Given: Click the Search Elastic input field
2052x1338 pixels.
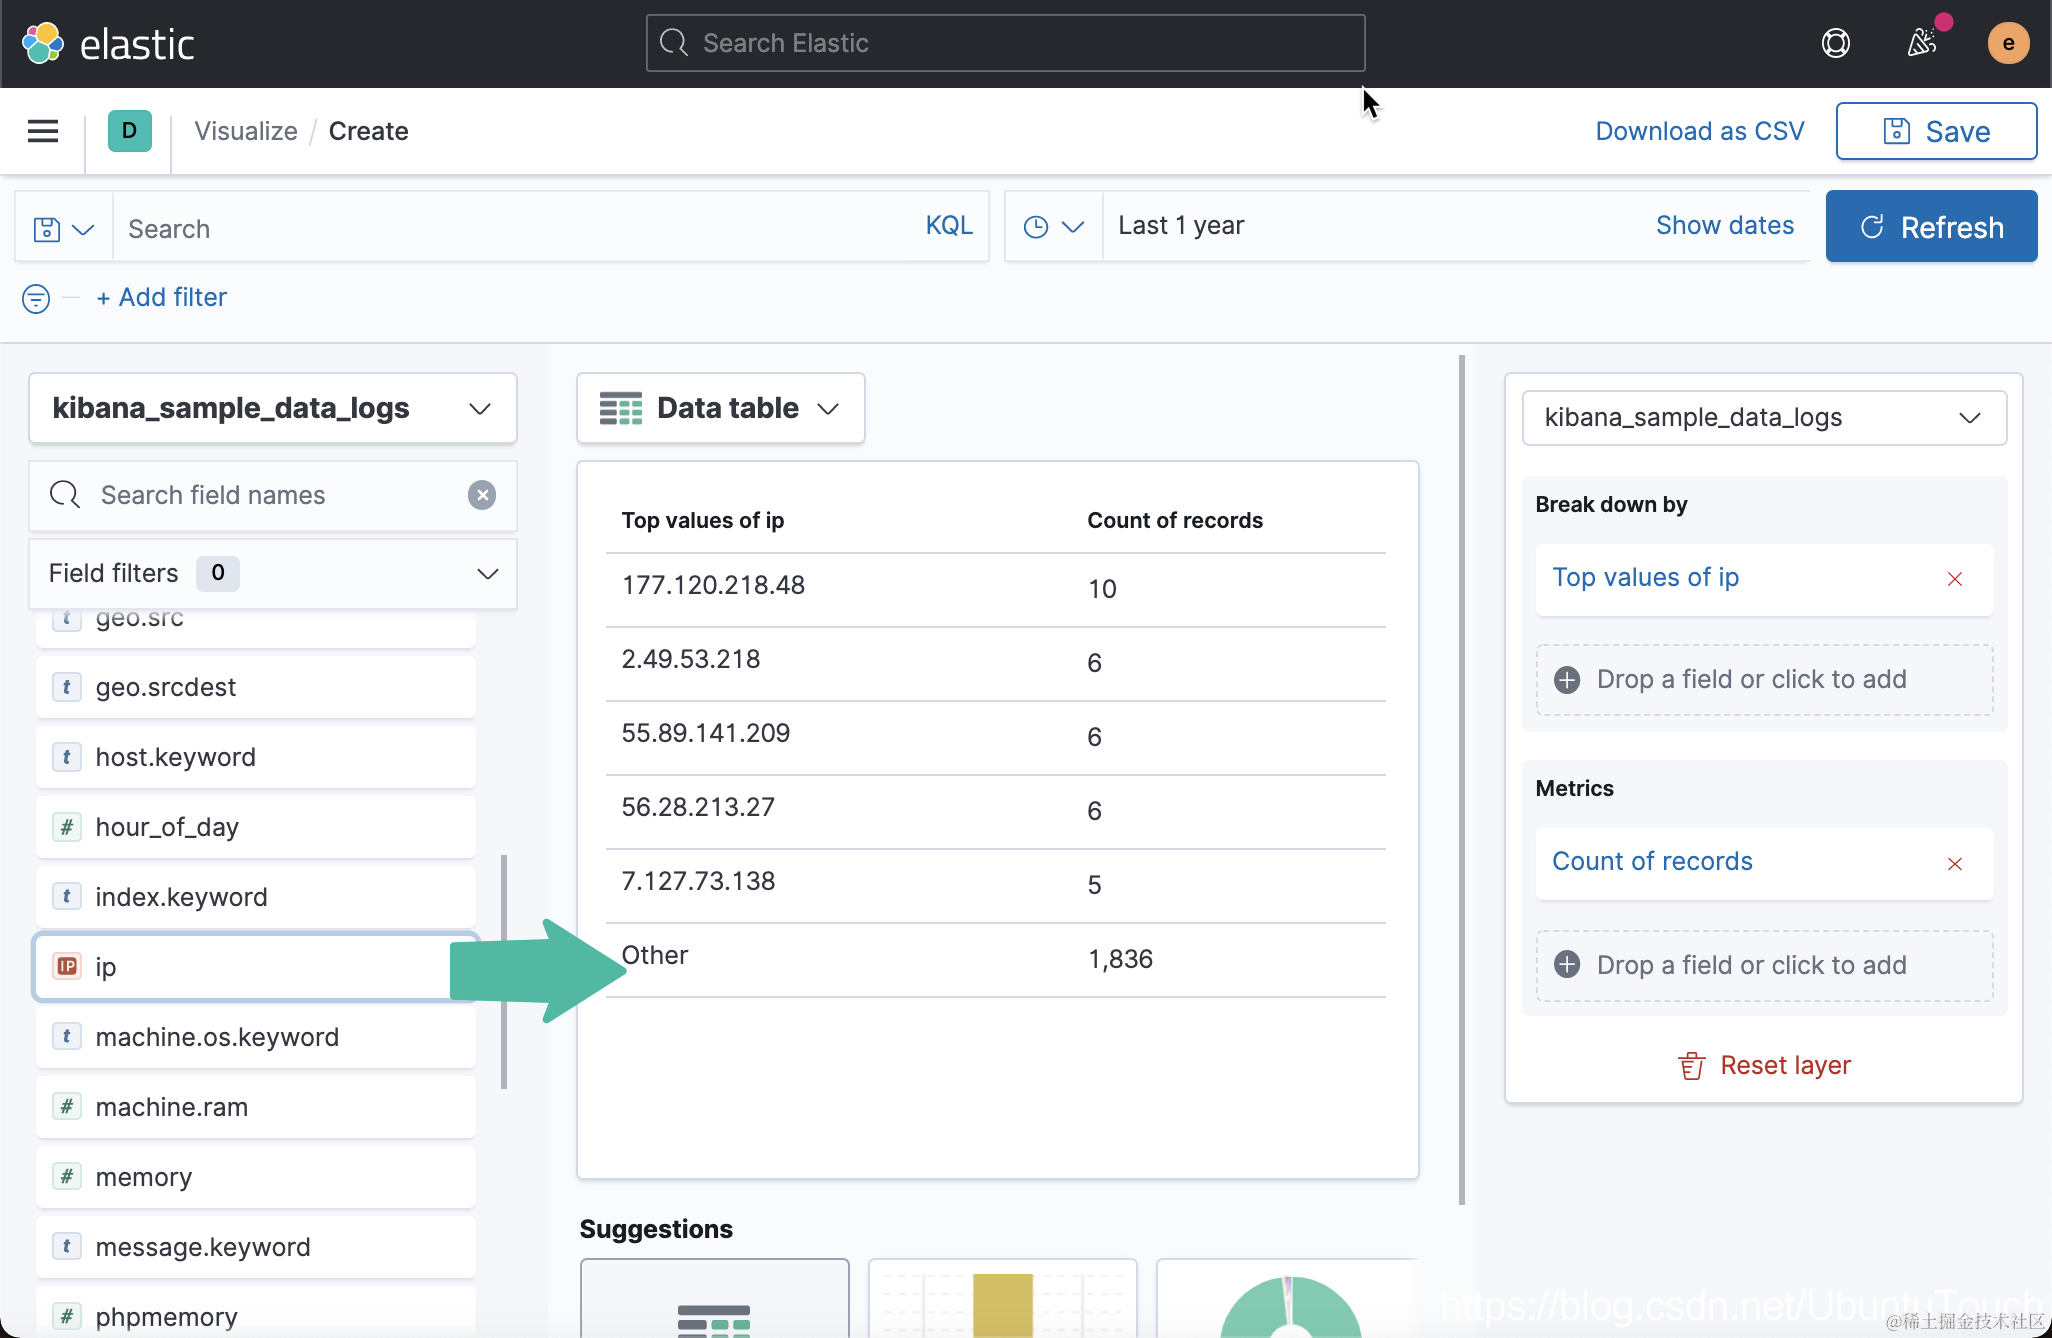Looking at the screenshot, I should [x=1005, y=43].
